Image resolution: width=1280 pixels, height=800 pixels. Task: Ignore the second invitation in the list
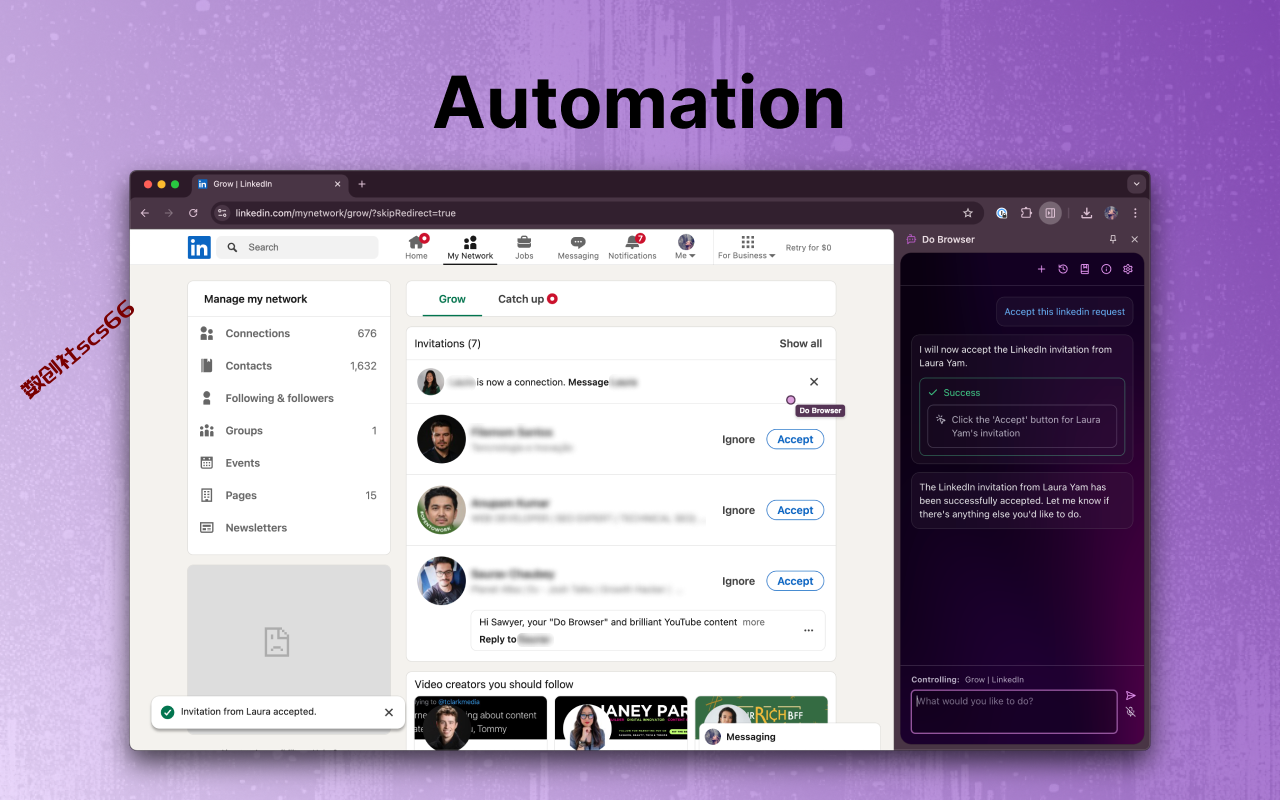click(x=738, y=511)
